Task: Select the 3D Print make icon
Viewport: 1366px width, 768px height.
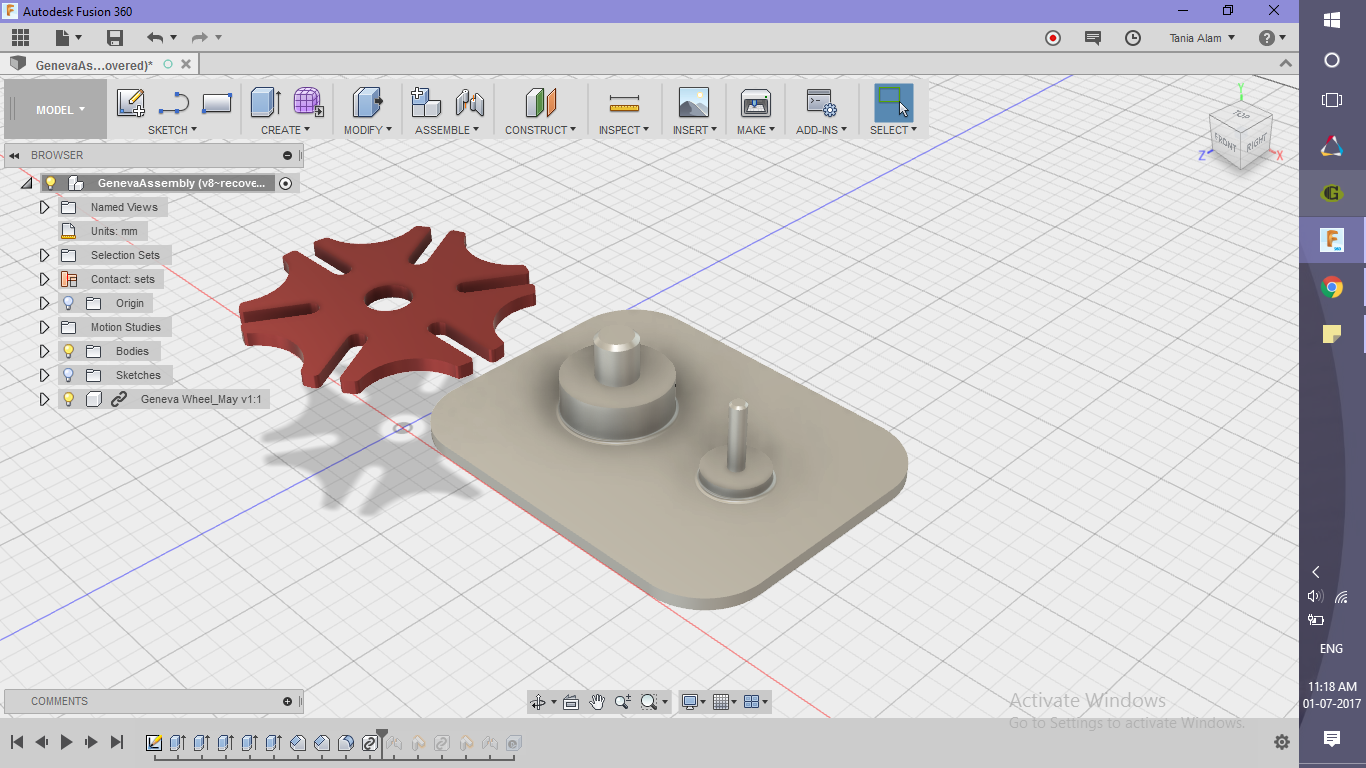Action: click(755, 103)
